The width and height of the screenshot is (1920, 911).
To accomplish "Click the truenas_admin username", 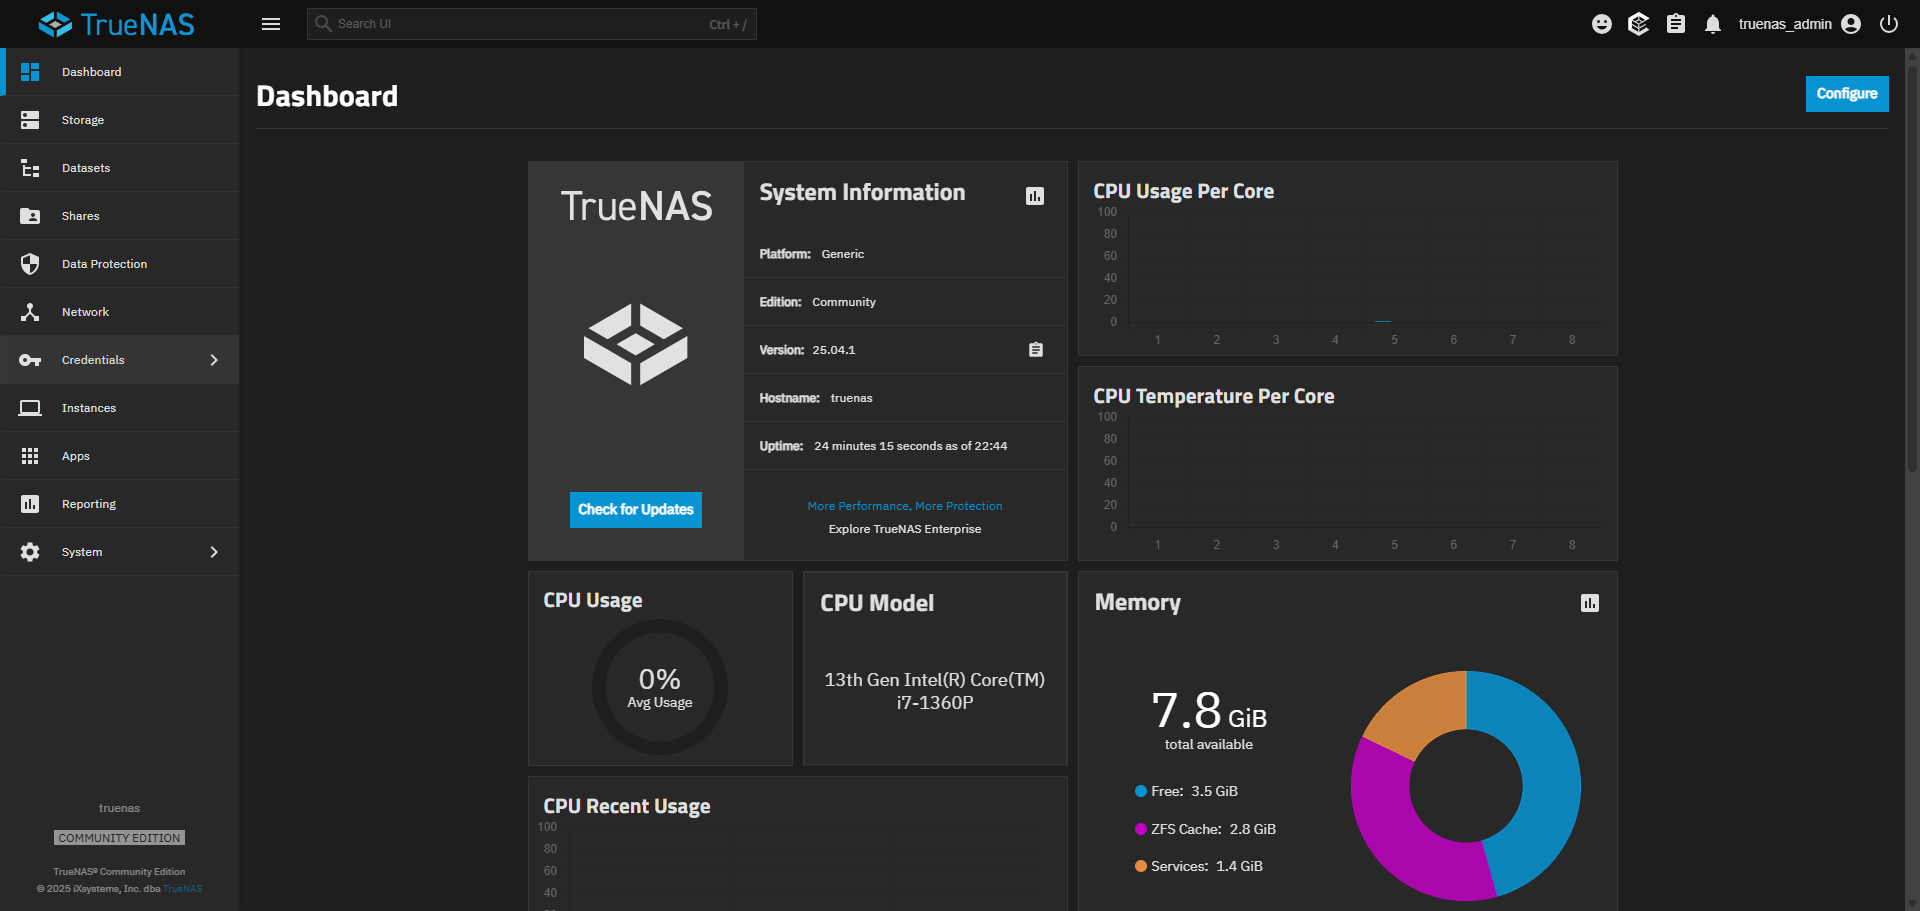I will [x=1785, y=24].
